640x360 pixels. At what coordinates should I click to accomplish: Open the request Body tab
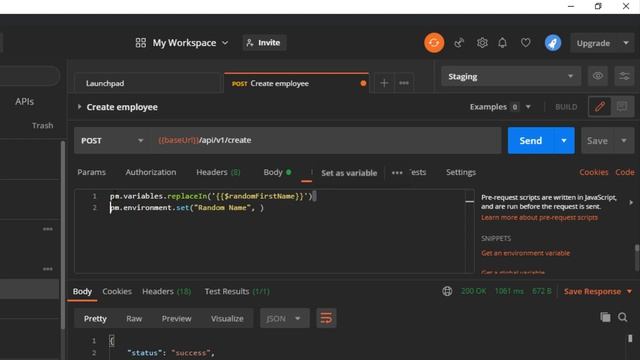click(x=277, y=172)
